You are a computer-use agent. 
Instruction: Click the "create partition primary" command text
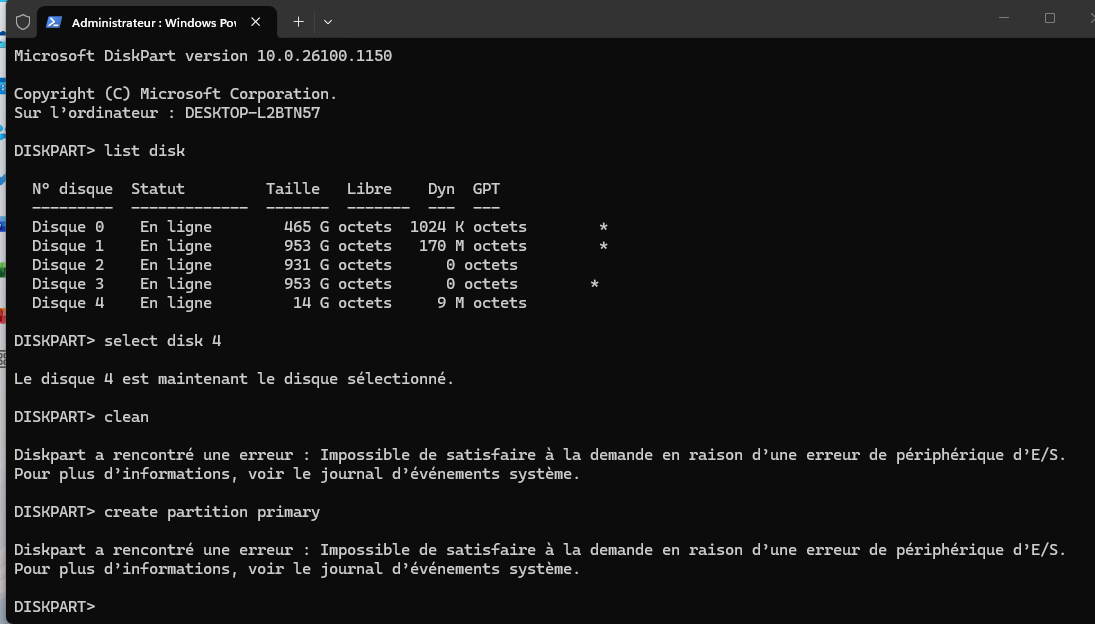[212, 512]
